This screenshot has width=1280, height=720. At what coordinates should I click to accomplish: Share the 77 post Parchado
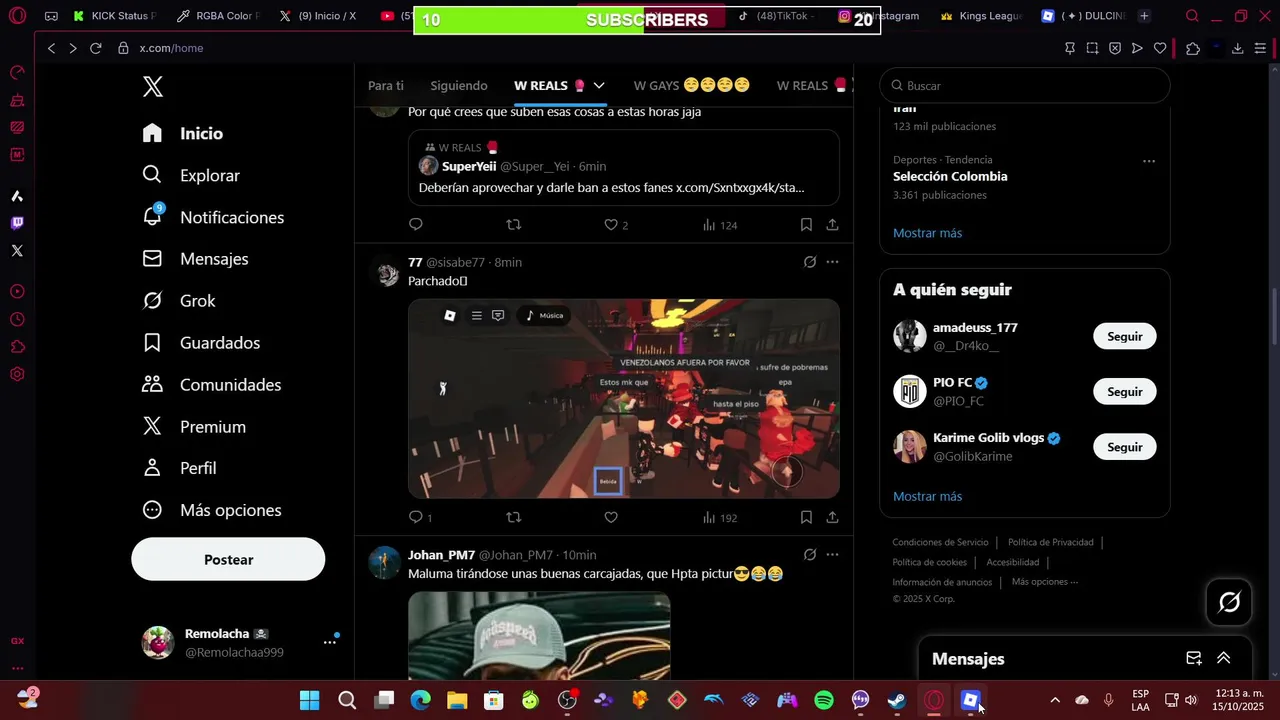coord(832,517)
